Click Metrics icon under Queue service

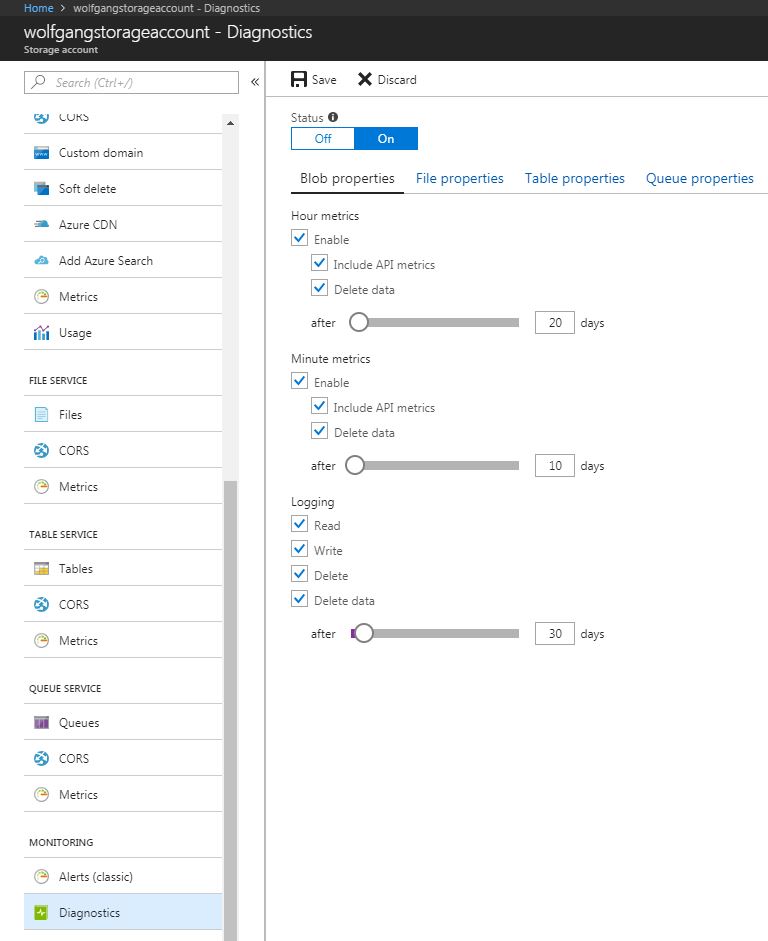pyautogui.click(x=41, y=795)
